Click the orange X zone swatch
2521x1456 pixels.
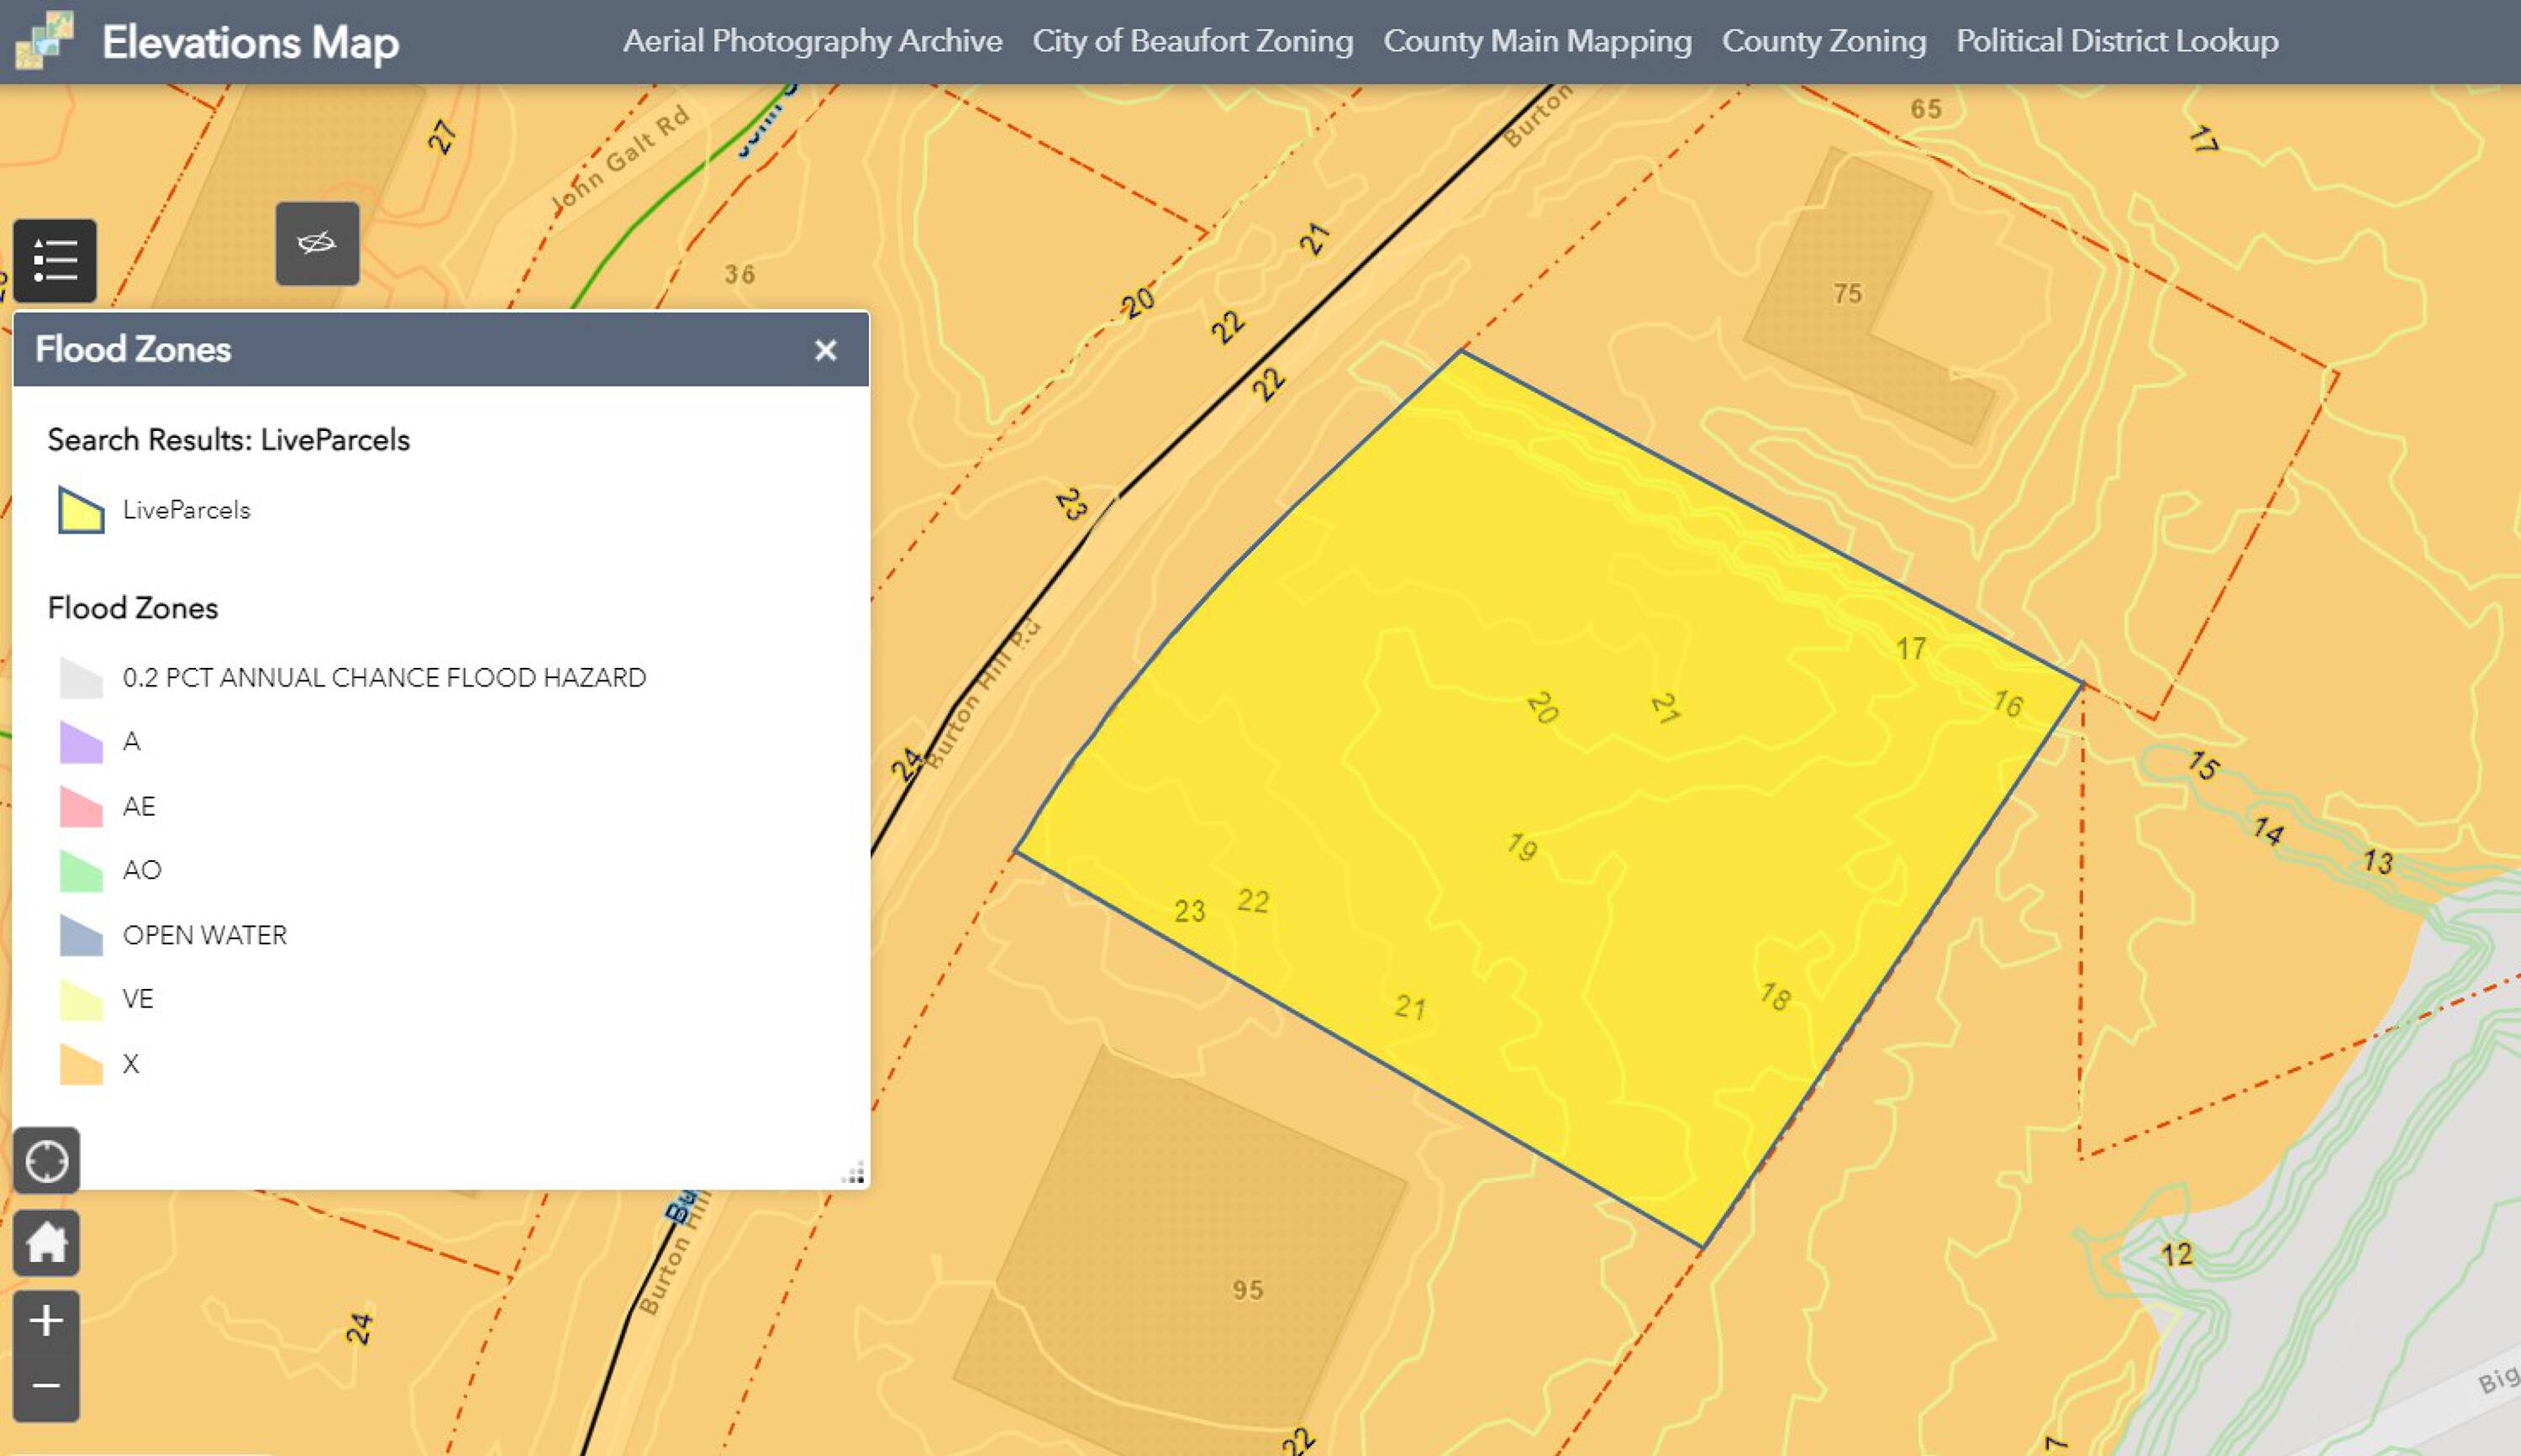81,1064
